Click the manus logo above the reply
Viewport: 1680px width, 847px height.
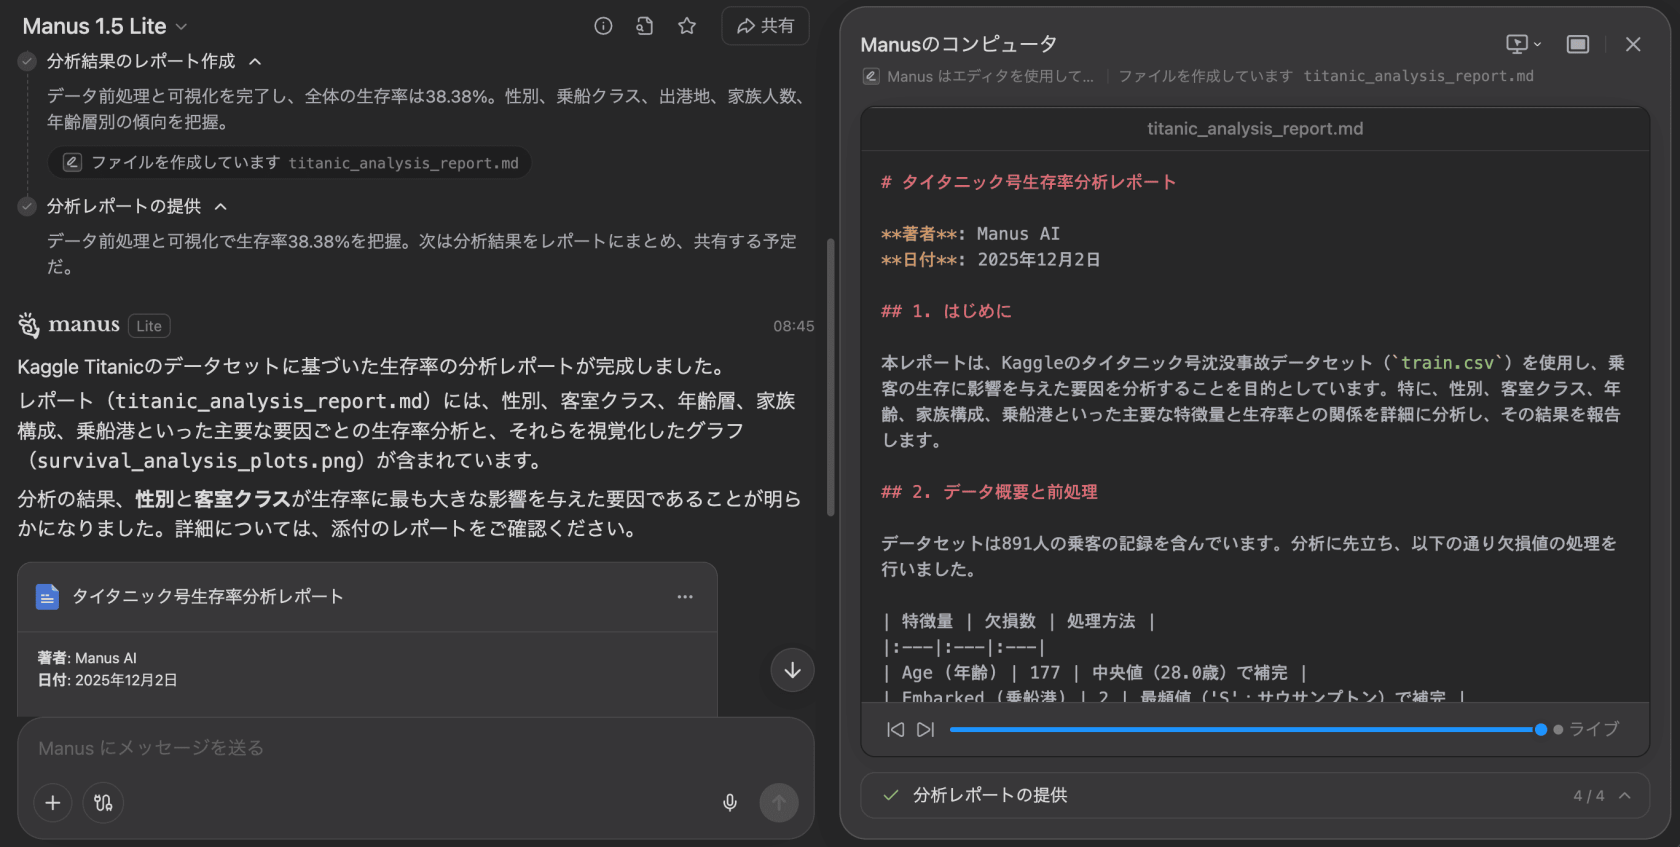tap(69, 325)
